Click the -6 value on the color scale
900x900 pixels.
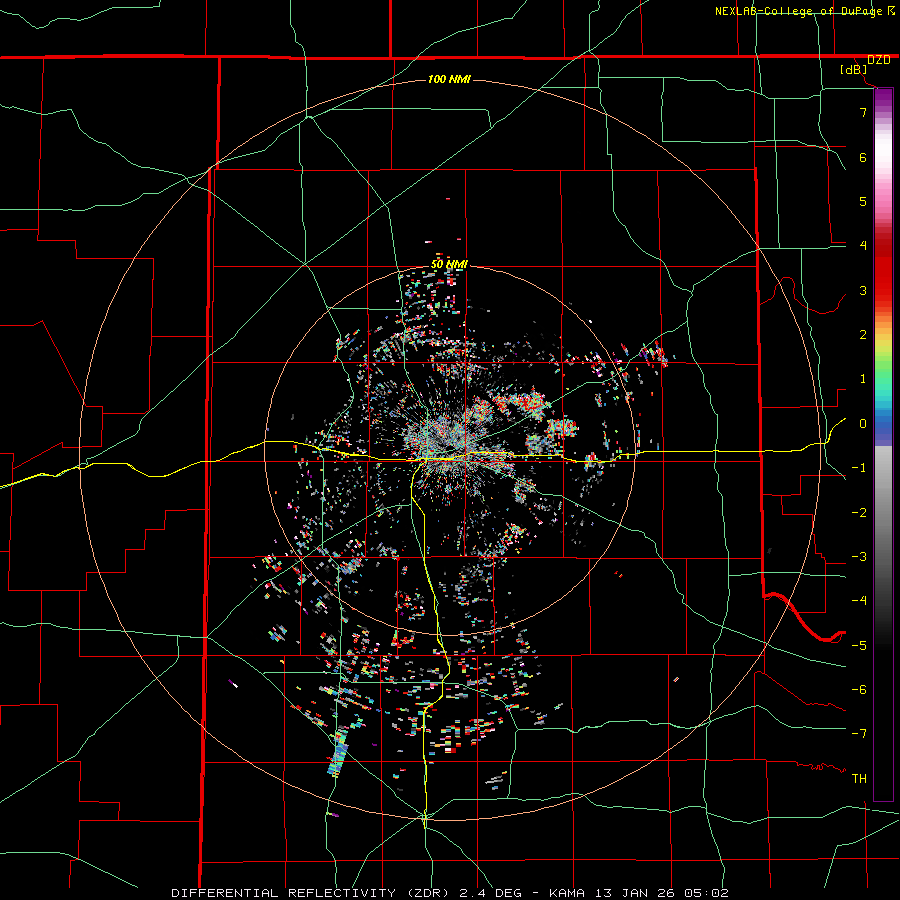[859, 690]
